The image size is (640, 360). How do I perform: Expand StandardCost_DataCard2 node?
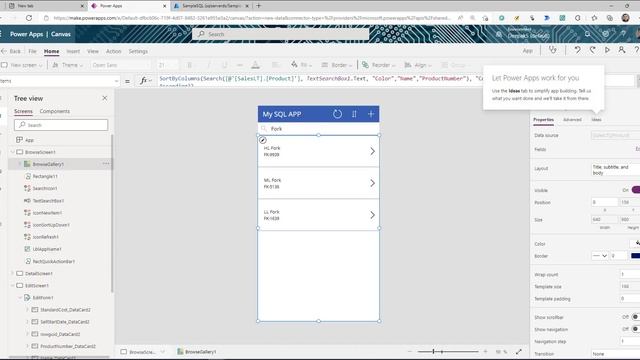(27, 309)
